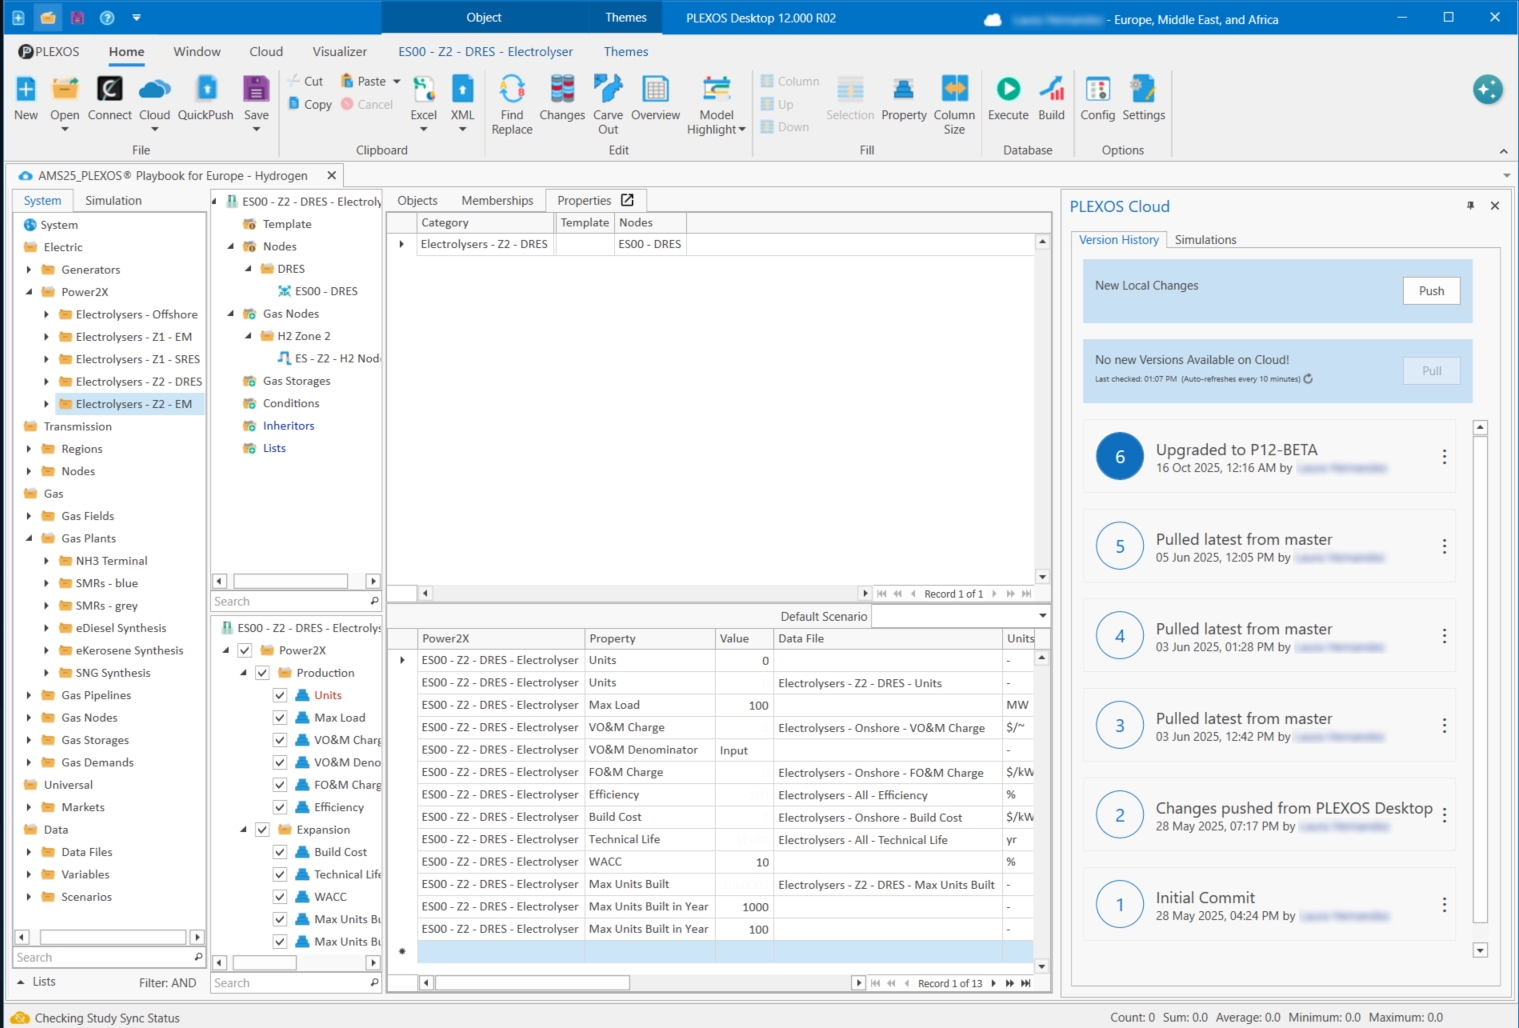The height and width of the screenshot is (1028, 1519).
Task: Open the Default Scenario dropdown
Action: (1042, 616)
